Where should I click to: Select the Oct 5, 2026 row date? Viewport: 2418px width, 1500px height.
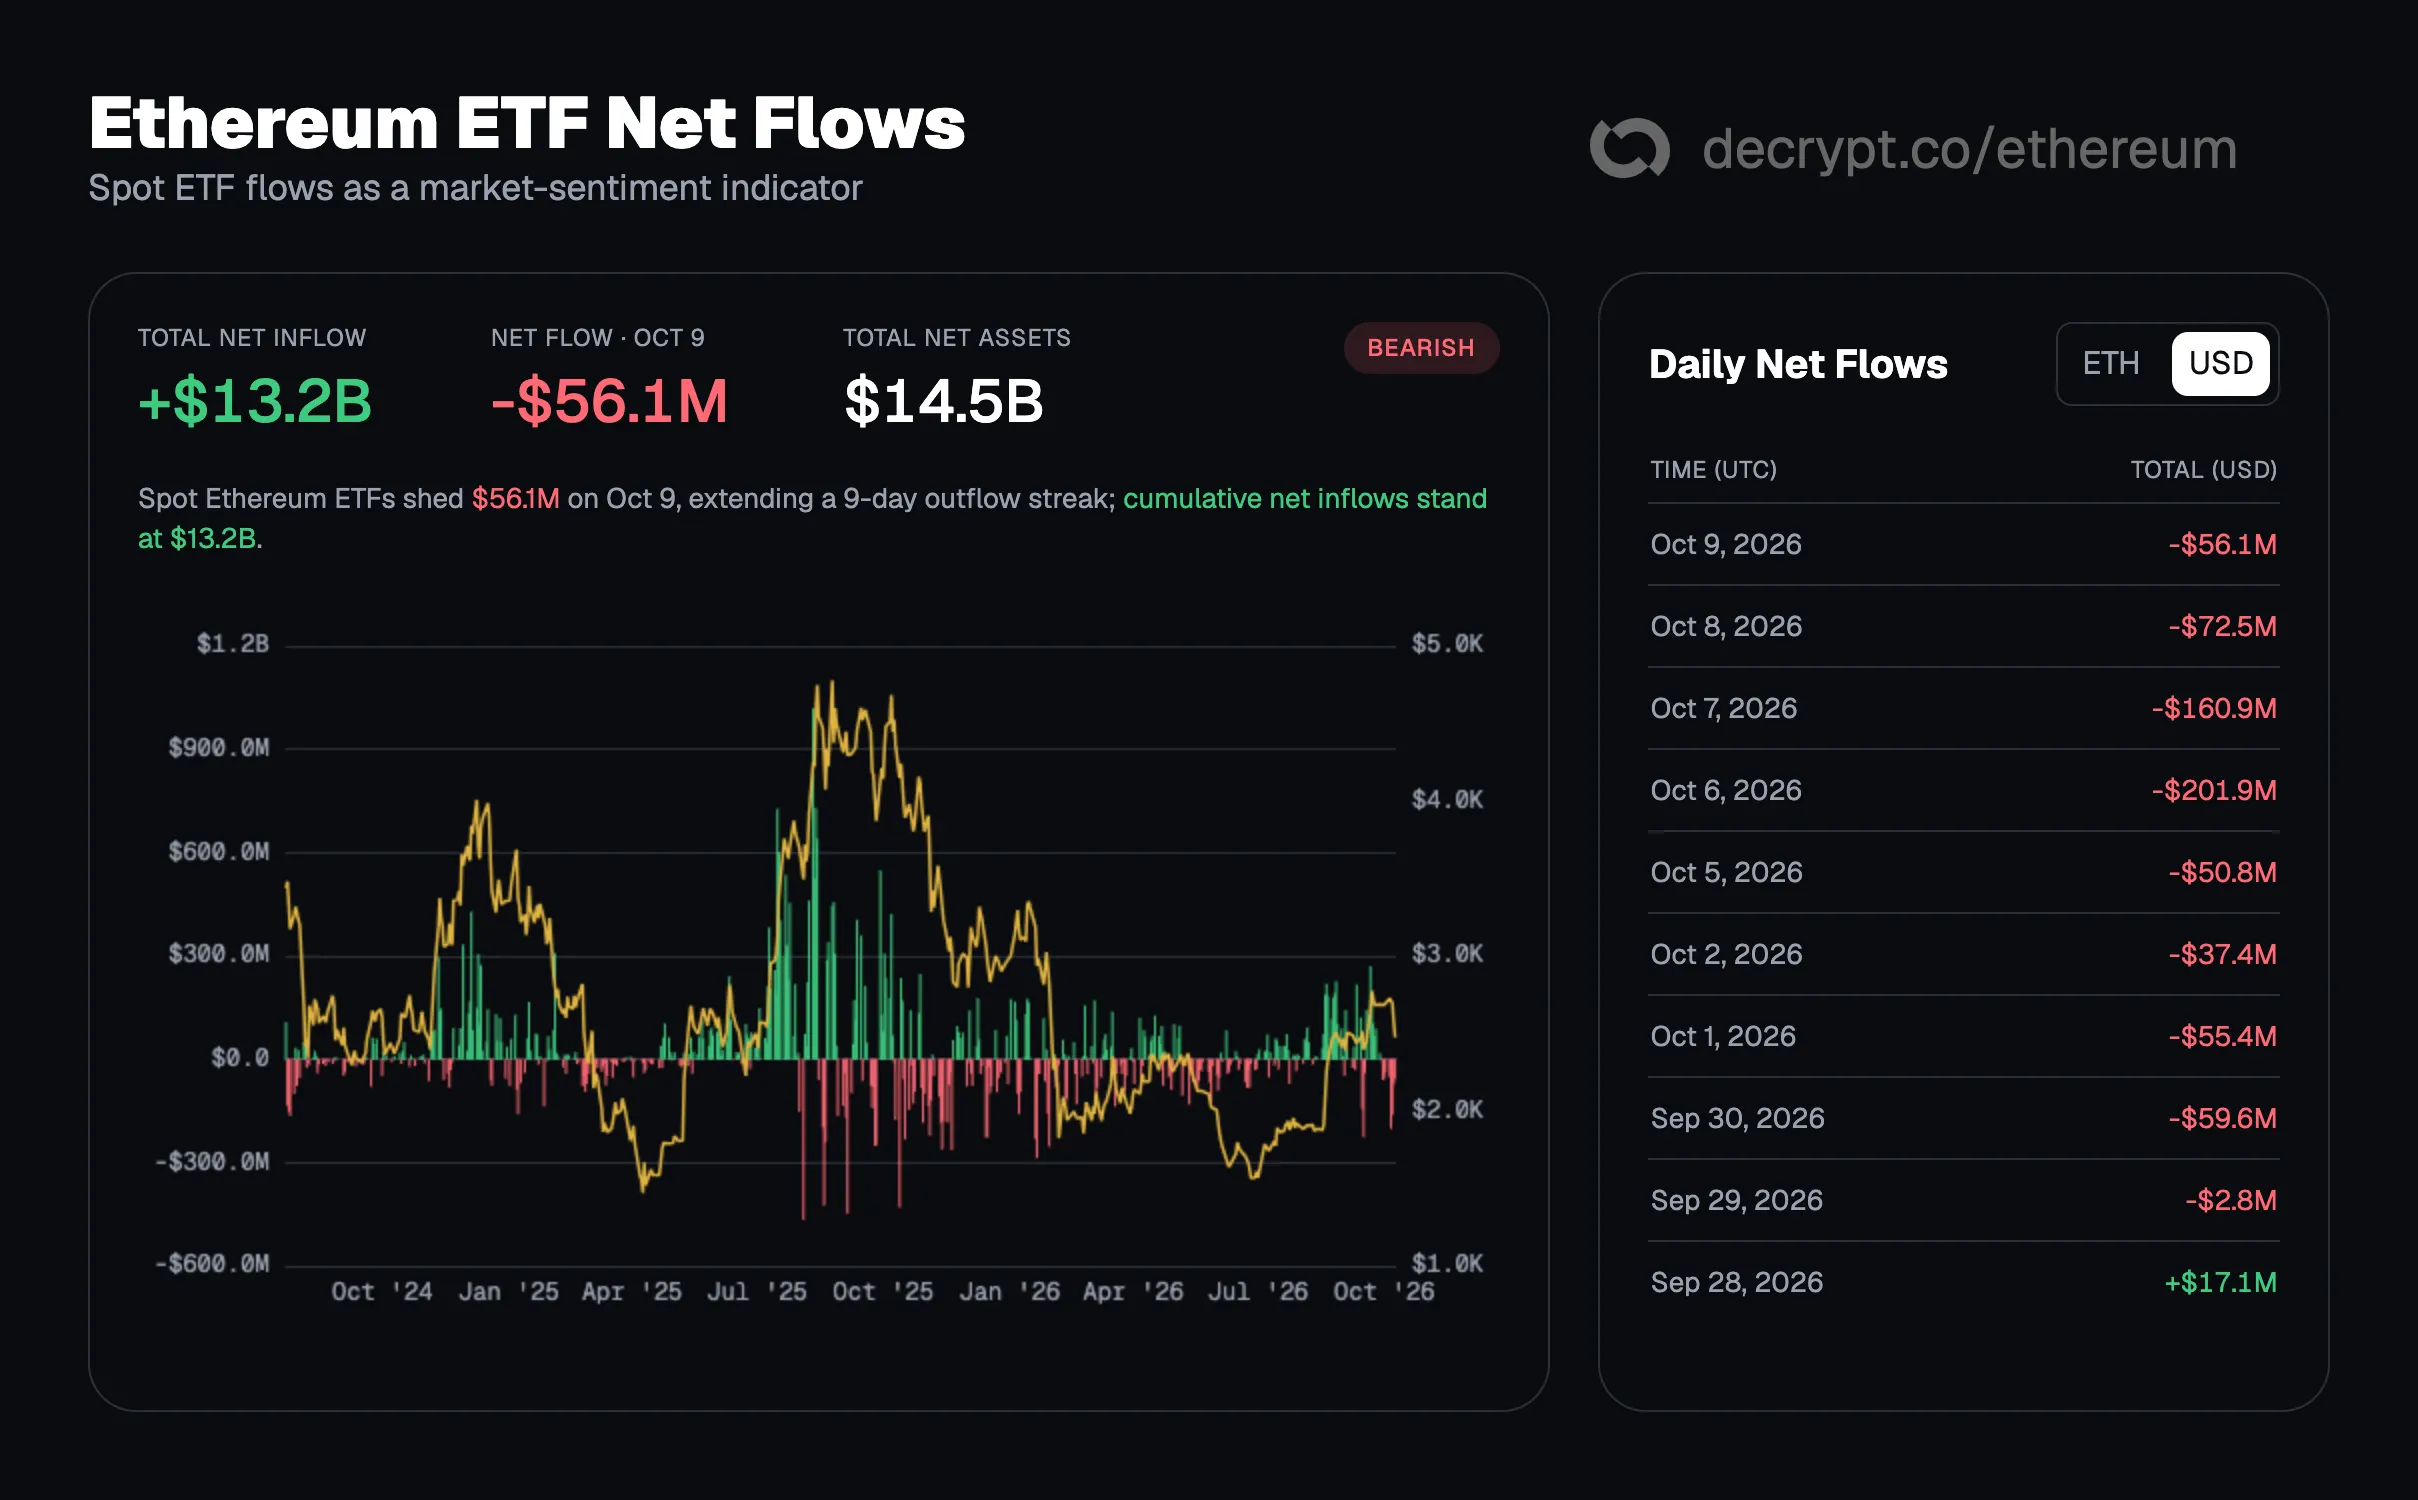tap(1726, 872)
